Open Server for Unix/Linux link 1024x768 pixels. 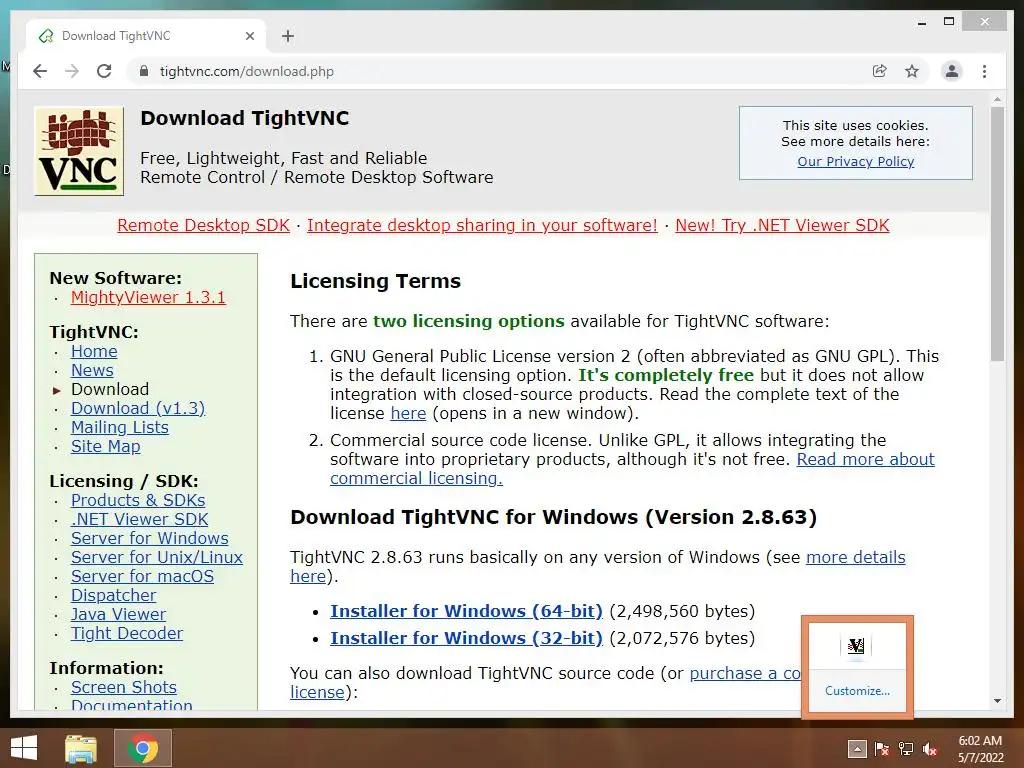pos(157,557)
